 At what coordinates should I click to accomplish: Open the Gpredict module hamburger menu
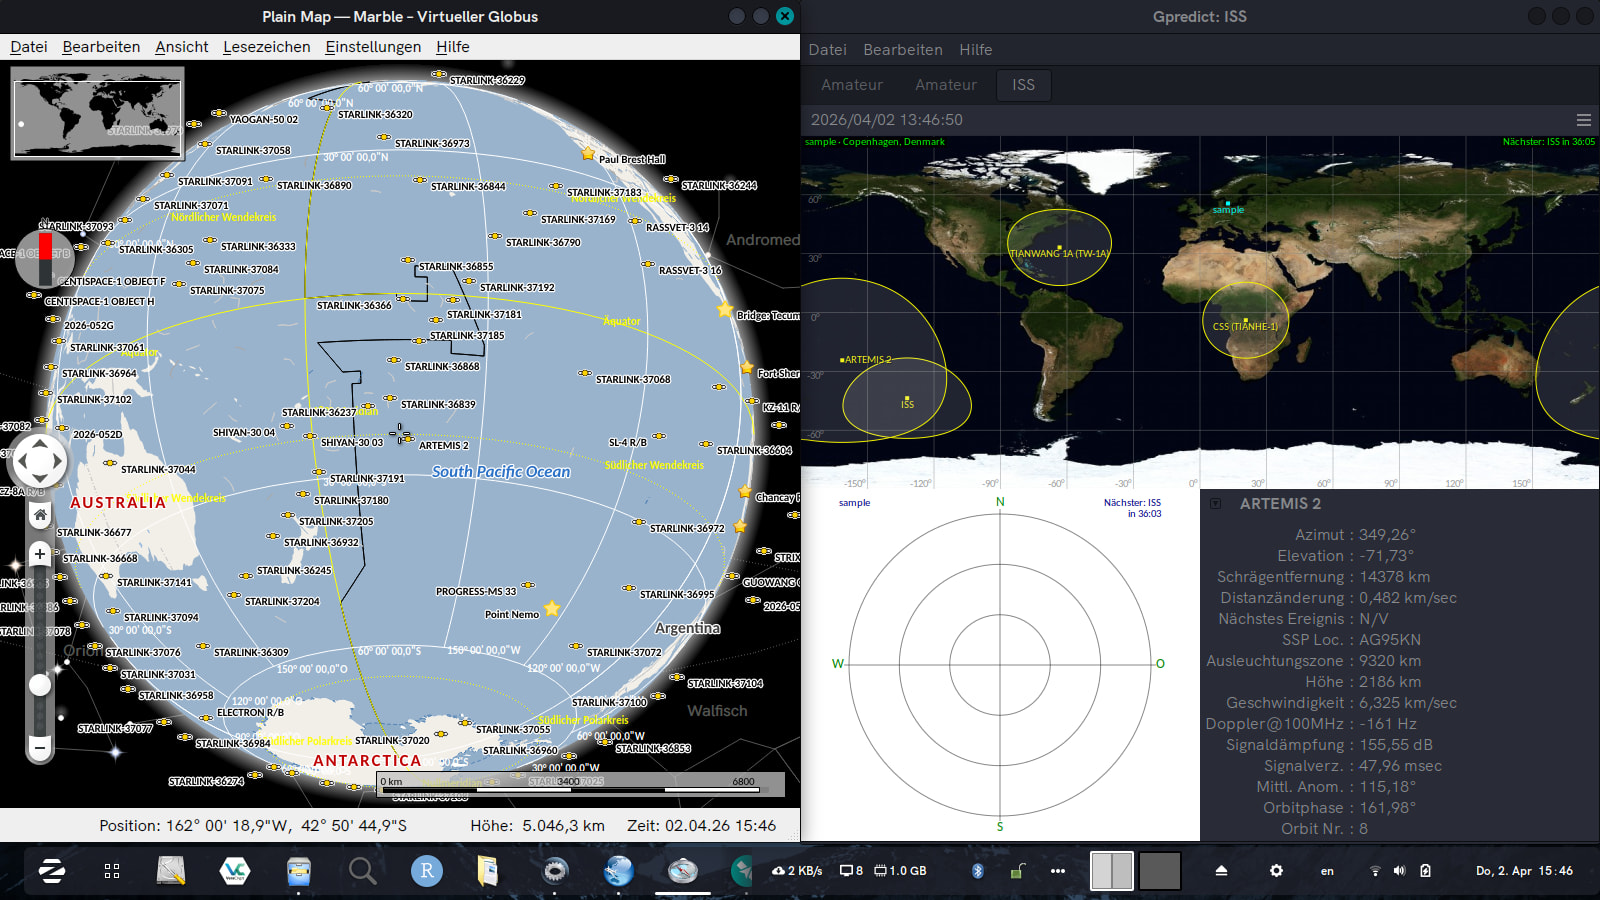tap(1584, 120)
